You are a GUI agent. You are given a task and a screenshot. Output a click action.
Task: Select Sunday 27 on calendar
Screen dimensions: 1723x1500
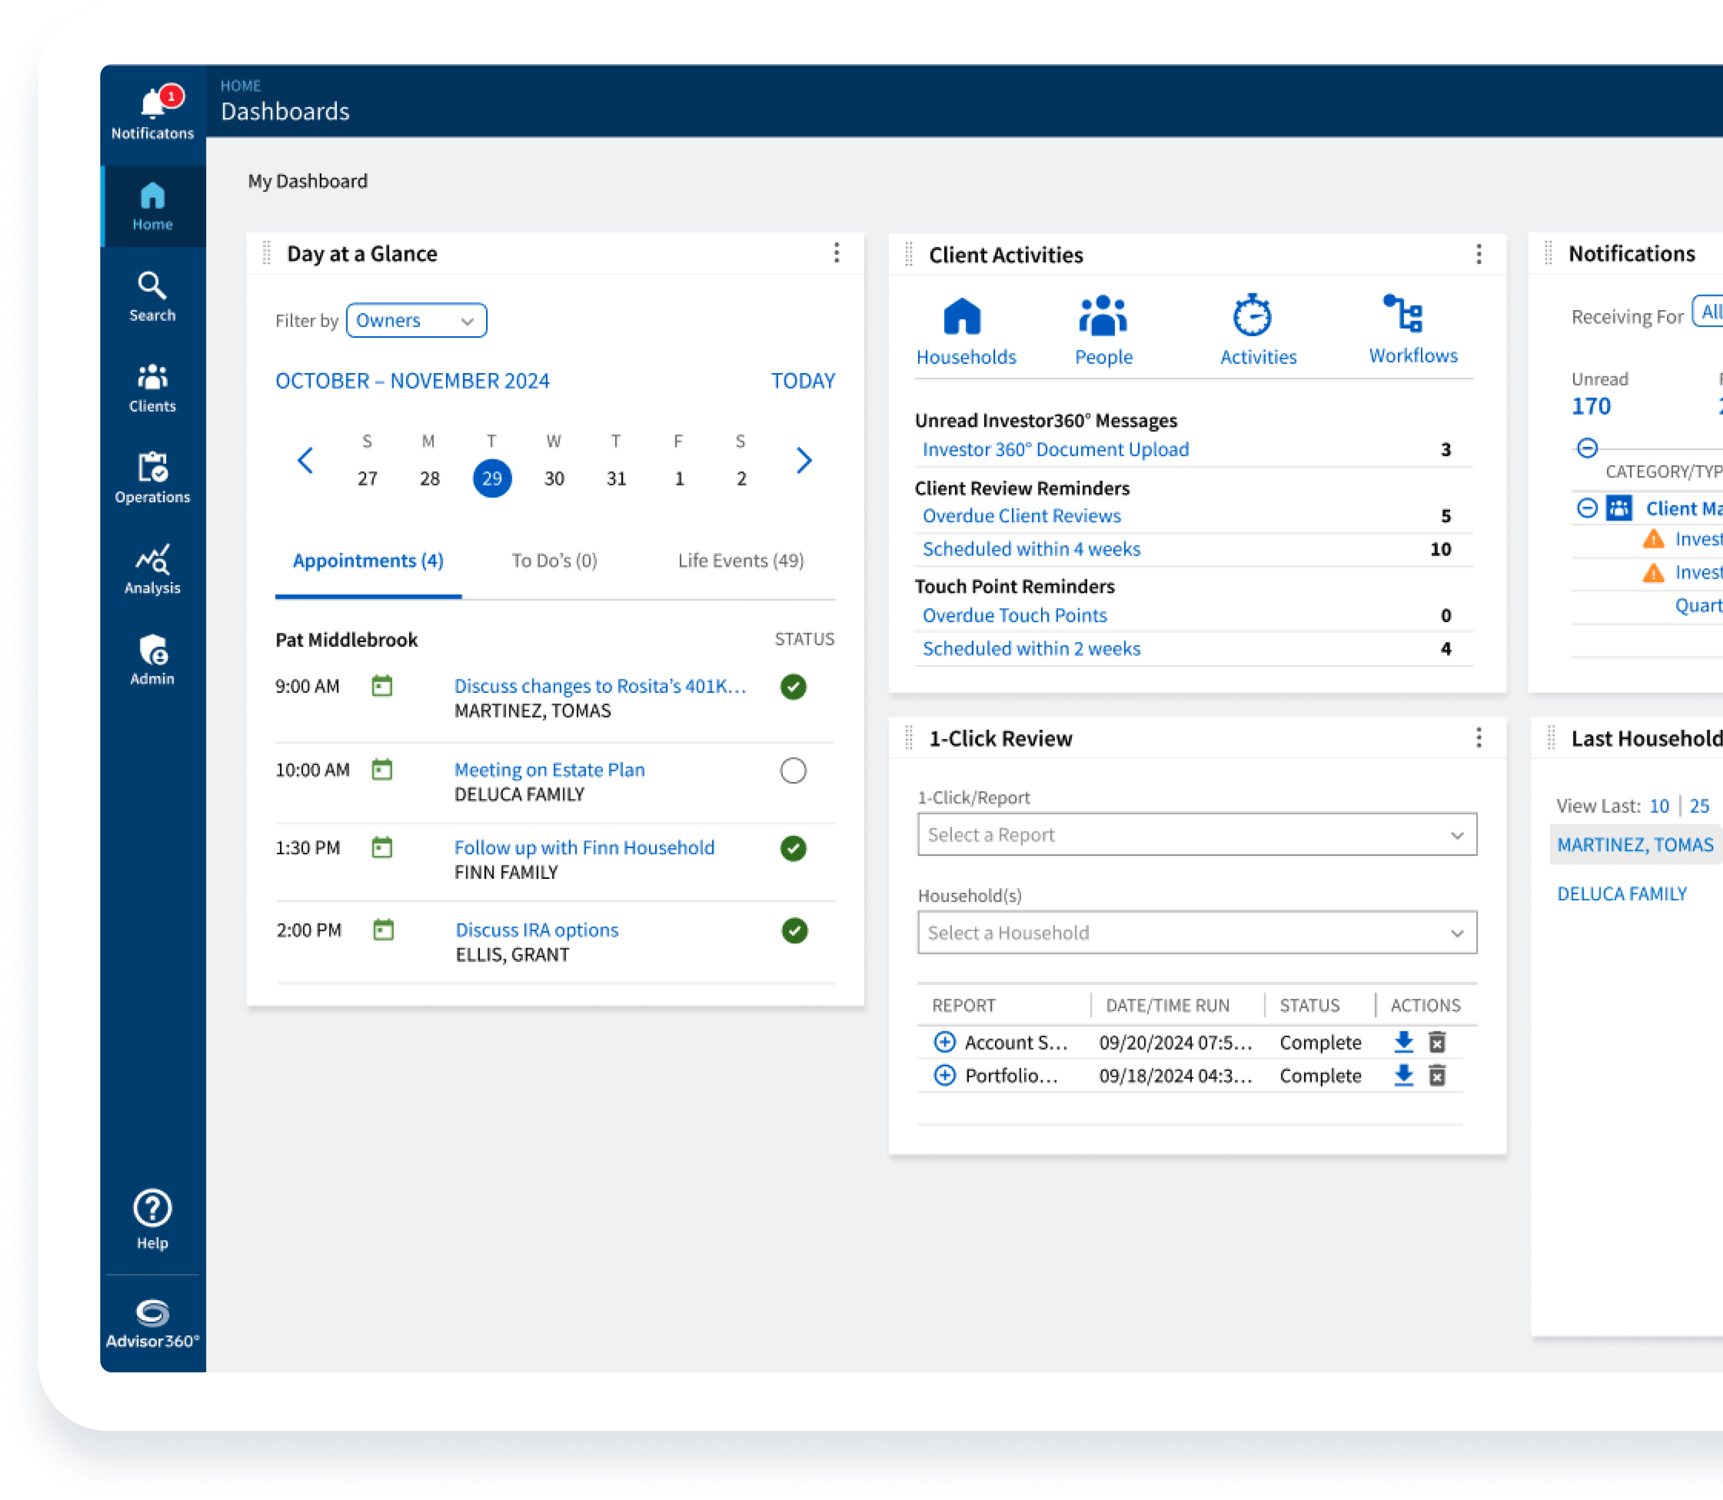367,479
